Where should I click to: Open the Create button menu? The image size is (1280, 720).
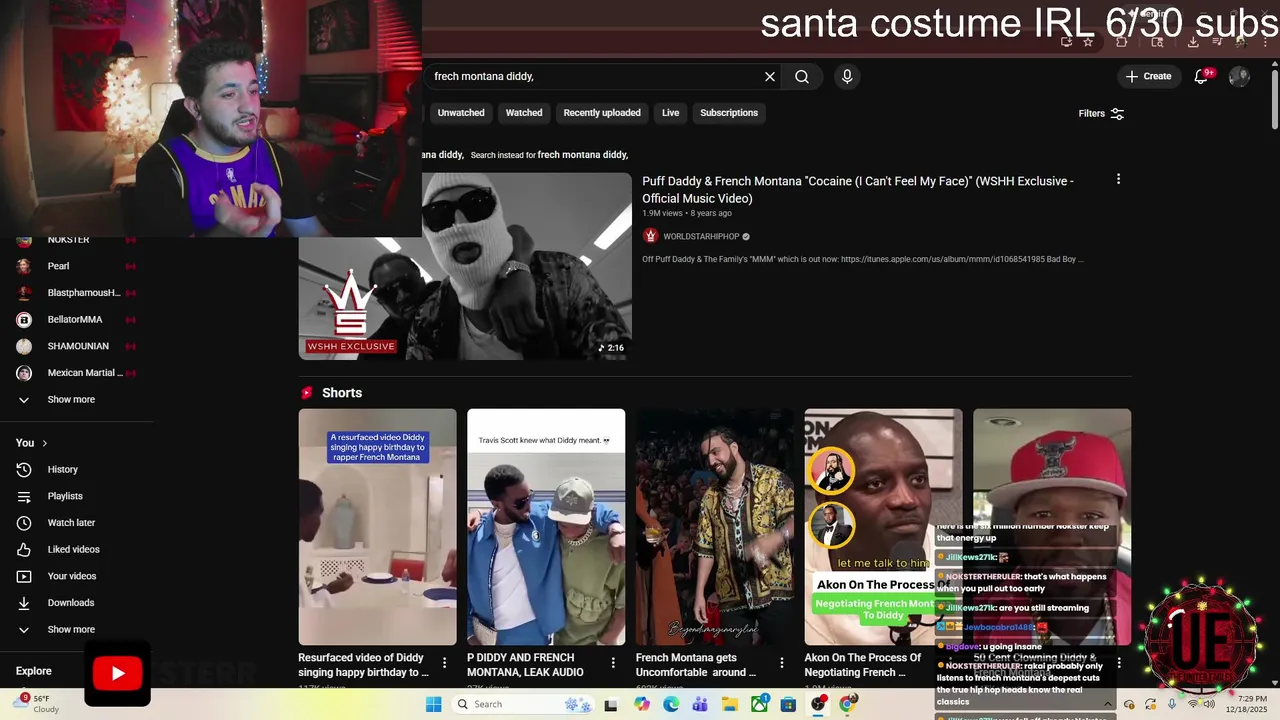click(x=1148, y=76)
